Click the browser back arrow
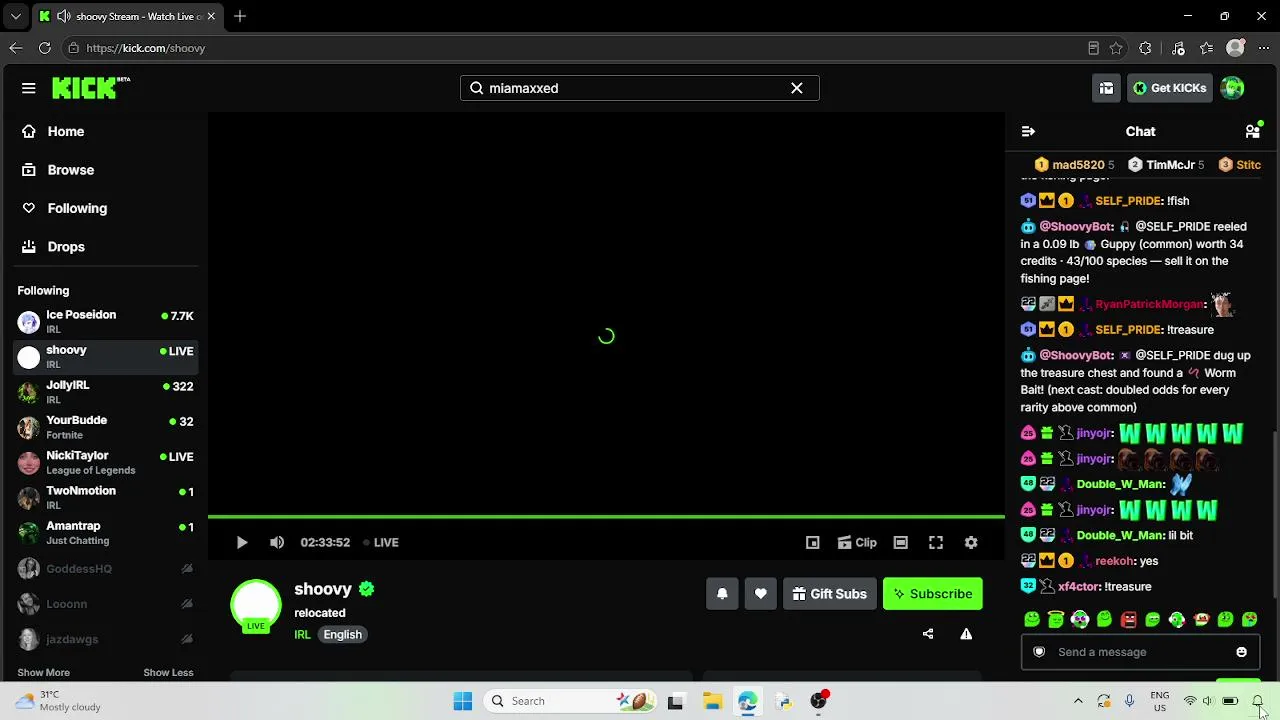1280x720 pixels. tap(16, 48)
